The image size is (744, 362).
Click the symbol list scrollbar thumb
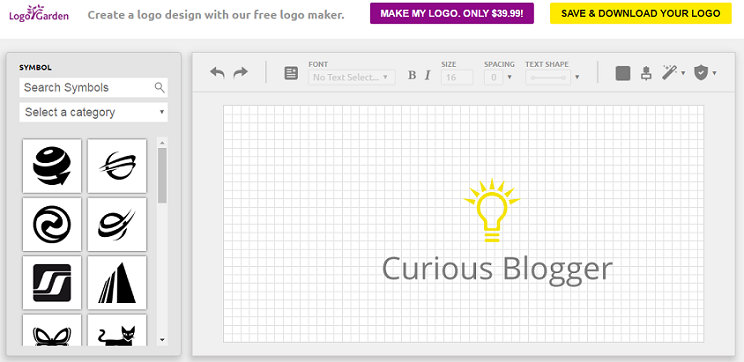coord(162,175)
